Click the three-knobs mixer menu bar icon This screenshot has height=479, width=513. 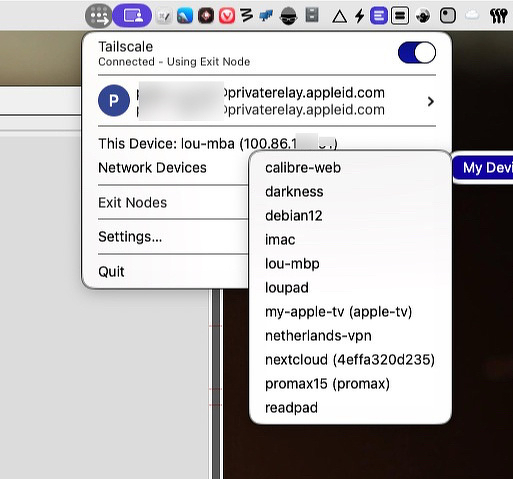tap(499, 16)
